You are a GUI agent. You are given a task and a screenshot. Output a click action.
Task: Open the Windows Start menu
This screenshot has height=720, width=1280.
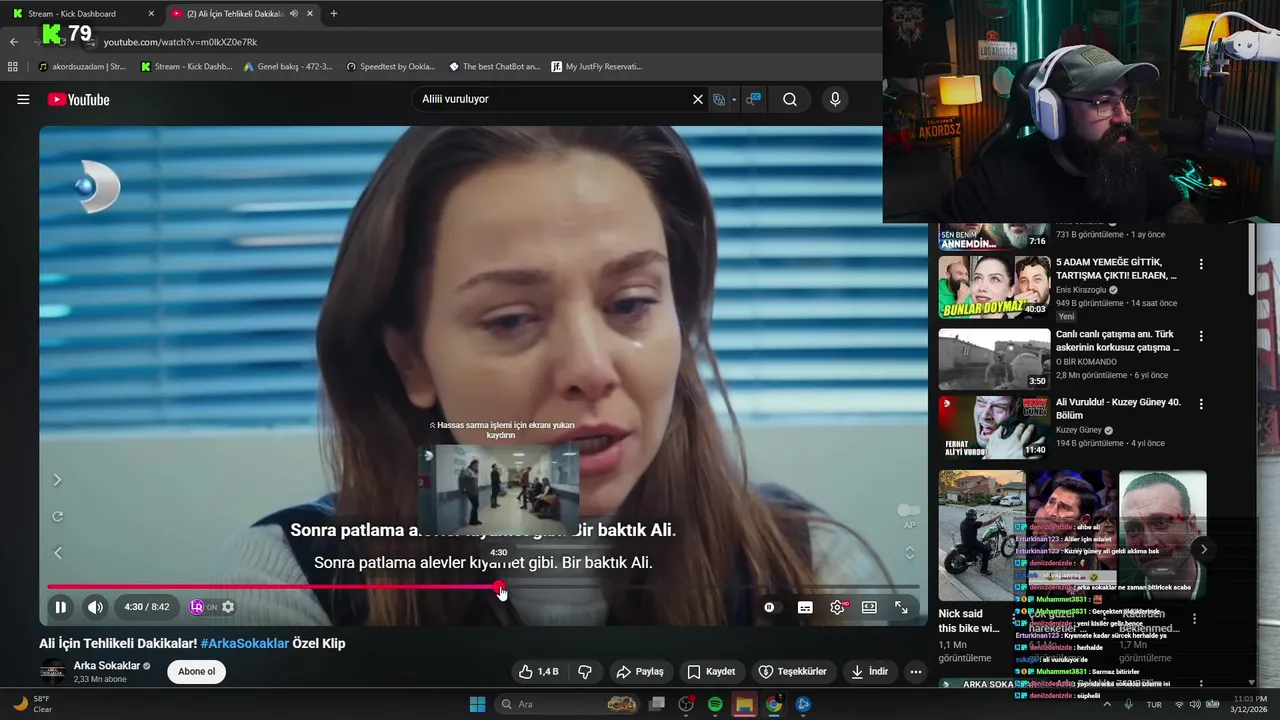click(477, 704)
